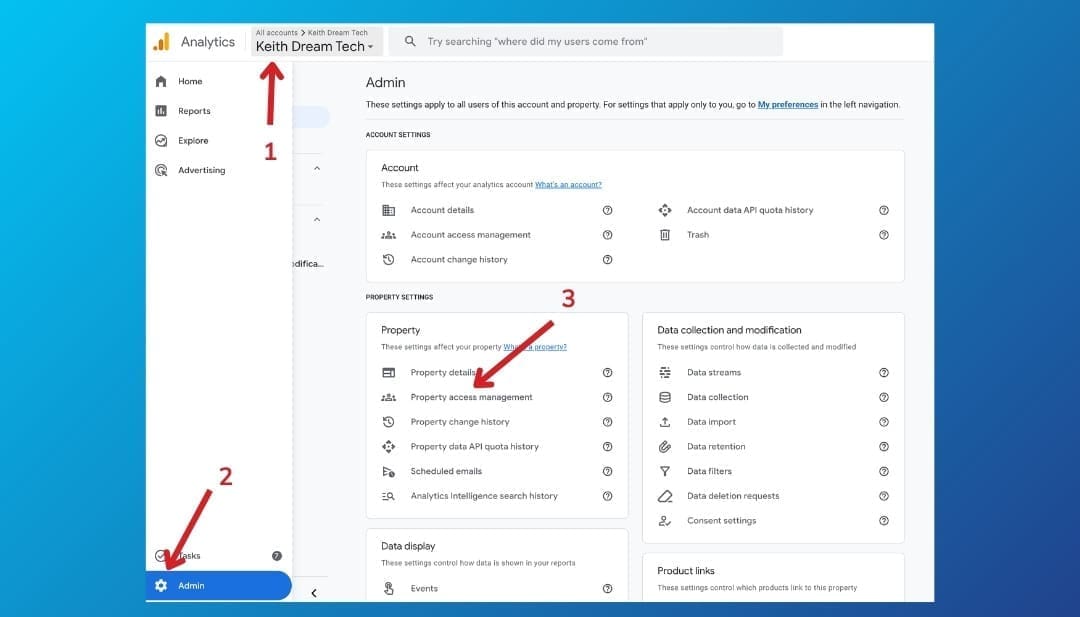Click the Analytics Intelligence search history icon

coord(388,496)
